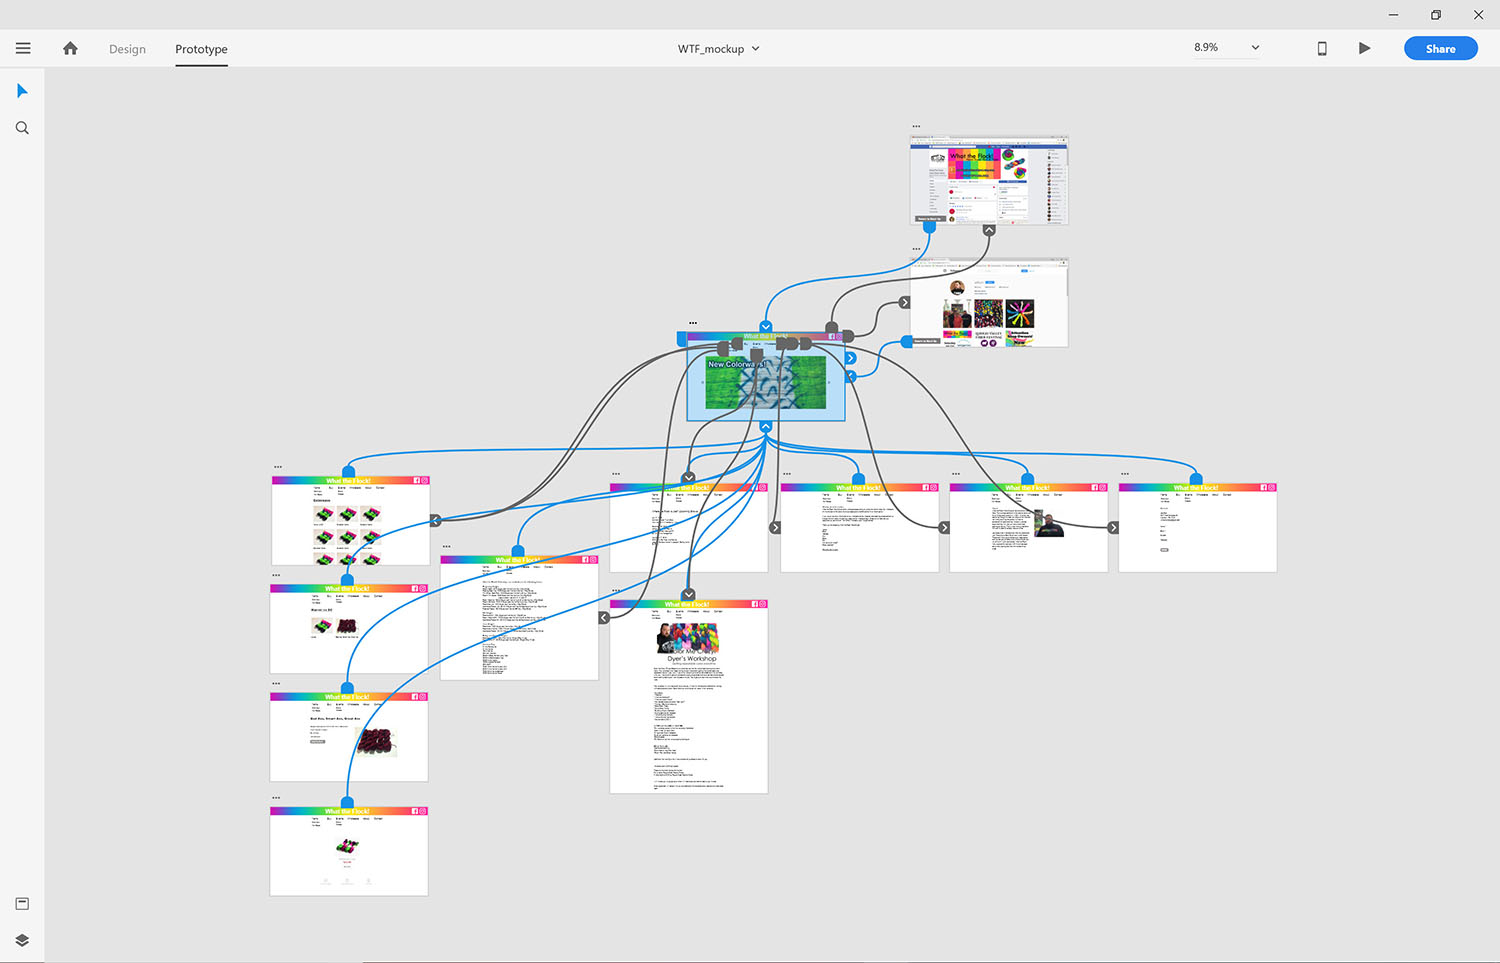Choose the Select arrow tool
Image resolution: width=1500 pixels, height=963 pixels.
(22, 91)
